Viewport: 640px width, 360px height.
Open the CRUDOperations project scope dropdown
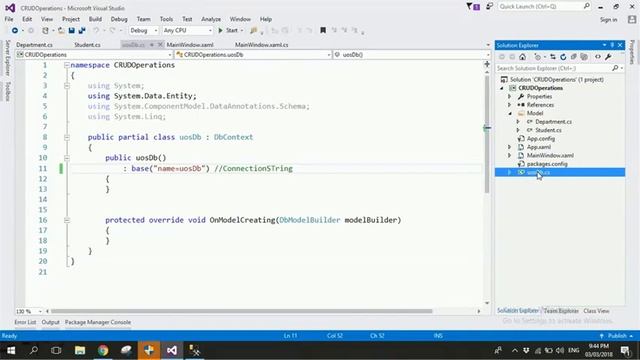point(94,55)
